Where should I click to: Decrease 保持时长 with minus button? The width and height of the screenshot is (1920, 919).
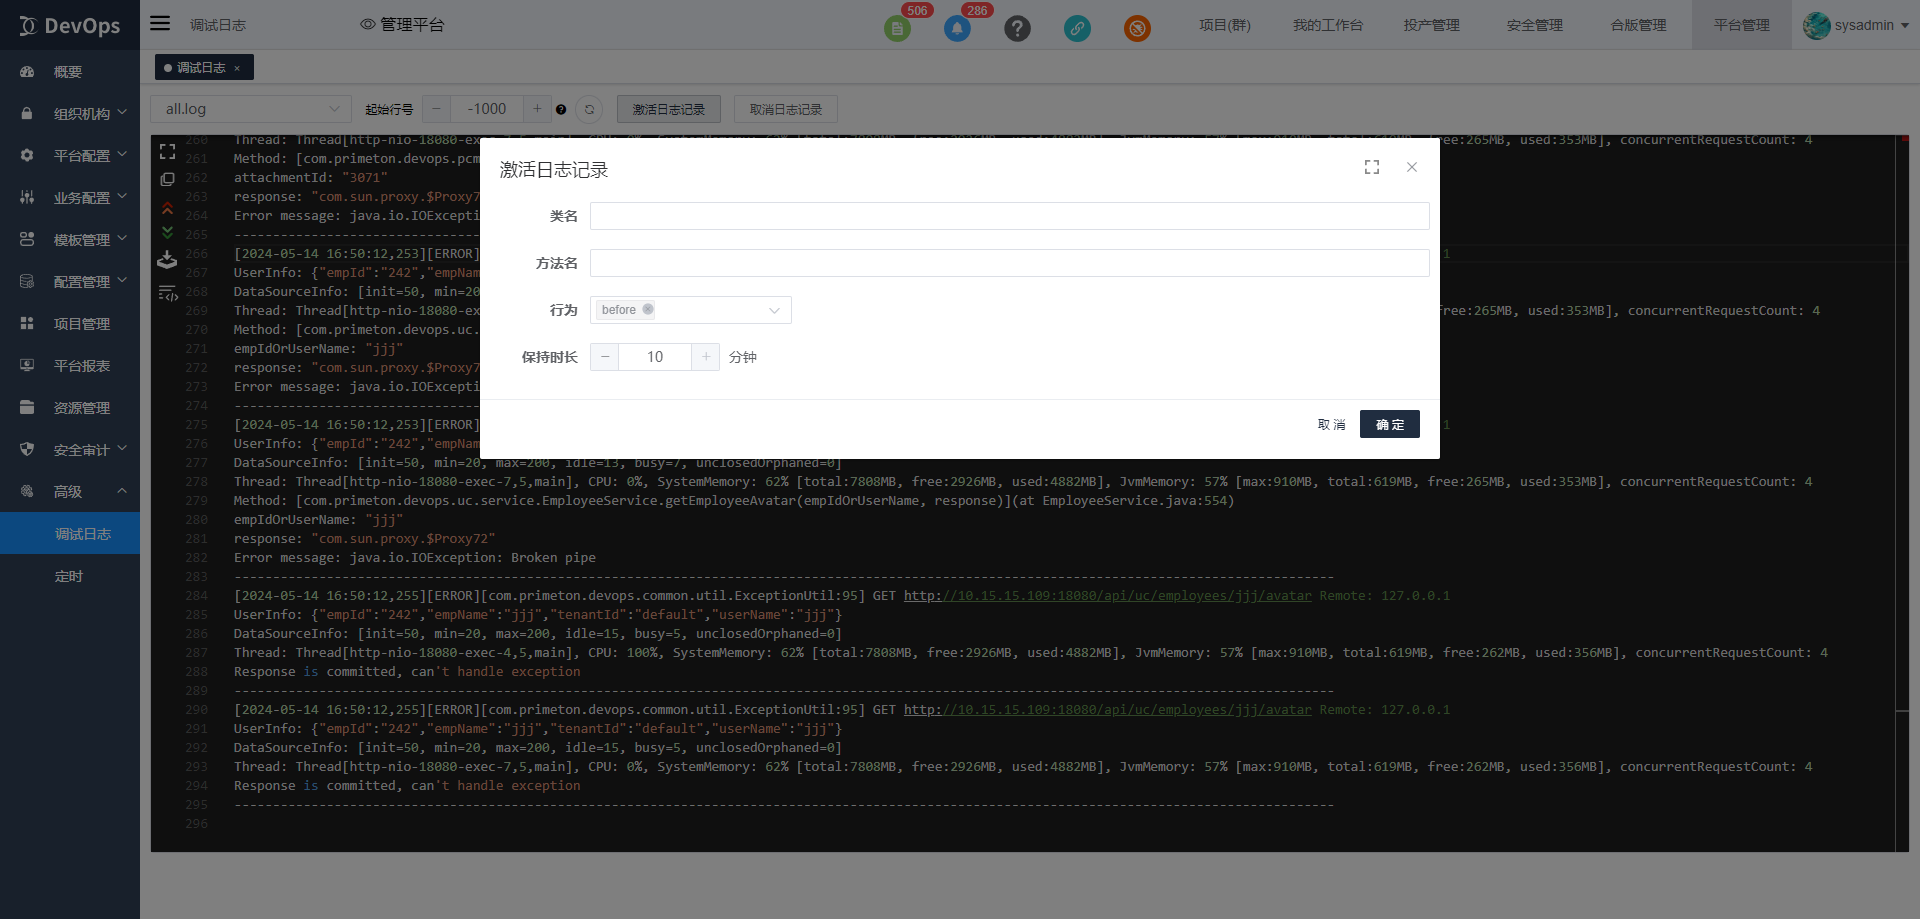click(x=605, y=357)
